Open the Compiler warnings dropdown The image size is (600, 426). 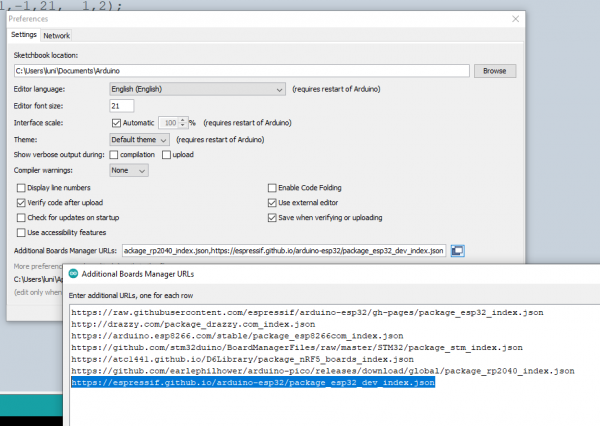[129, 171]
